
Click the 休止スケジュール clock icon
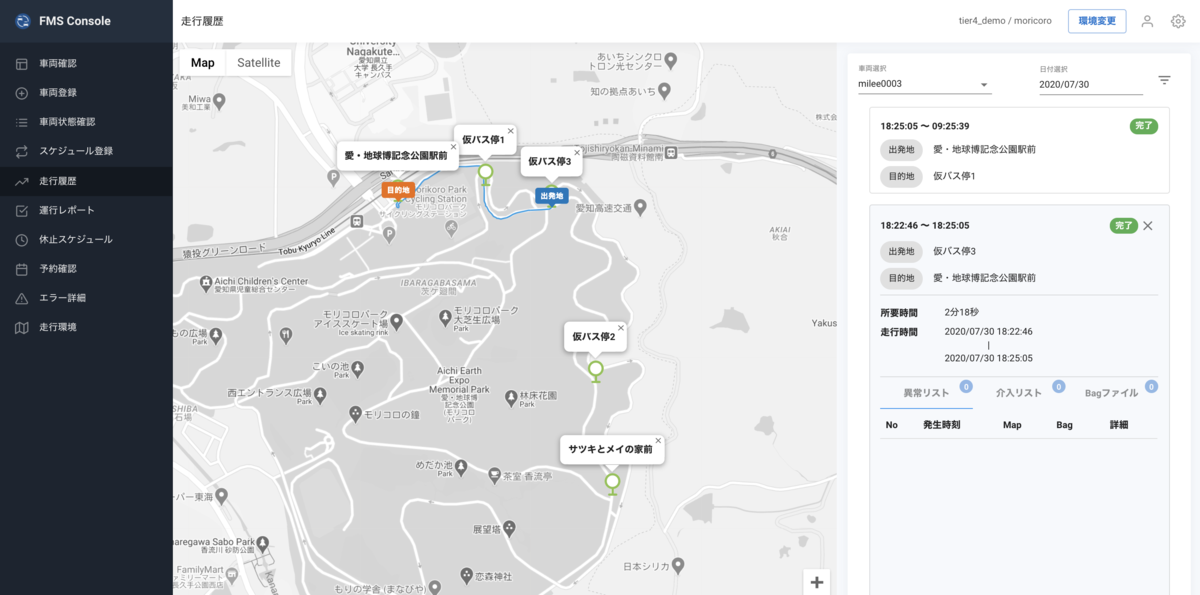pos(22,240)
